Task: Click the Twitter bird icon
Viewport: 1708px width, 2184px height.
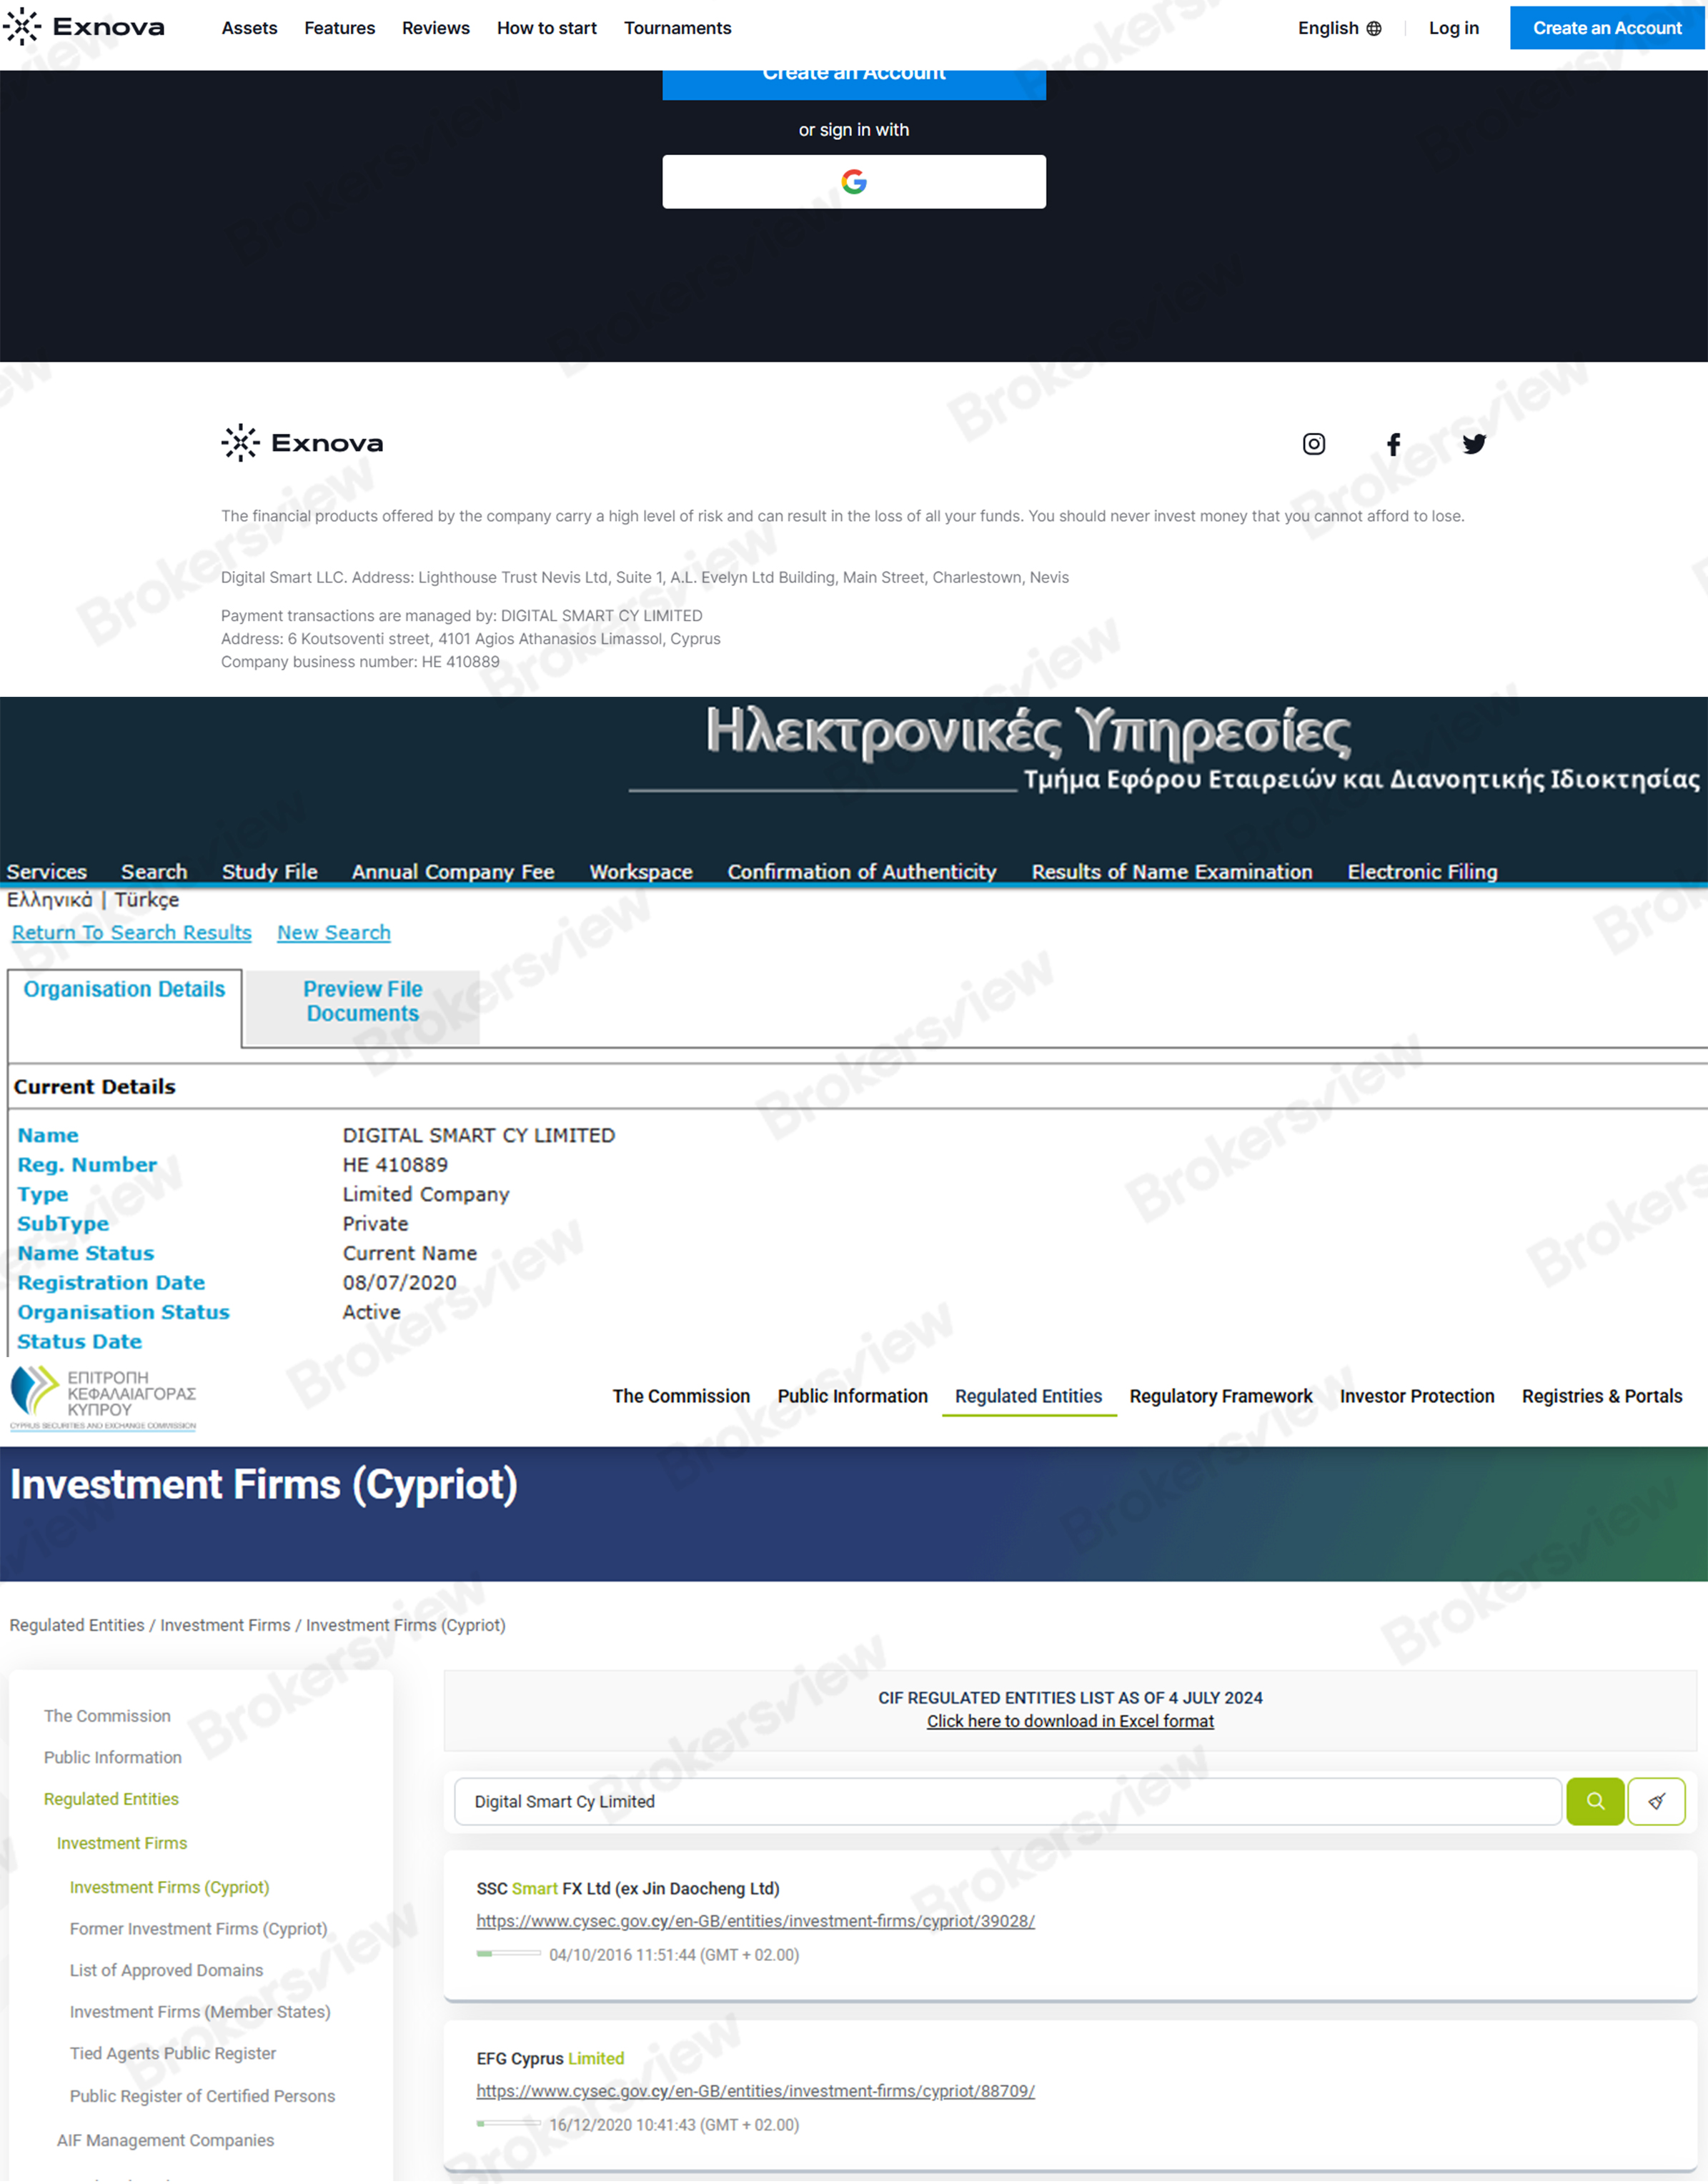Action: pos(1473,443)
